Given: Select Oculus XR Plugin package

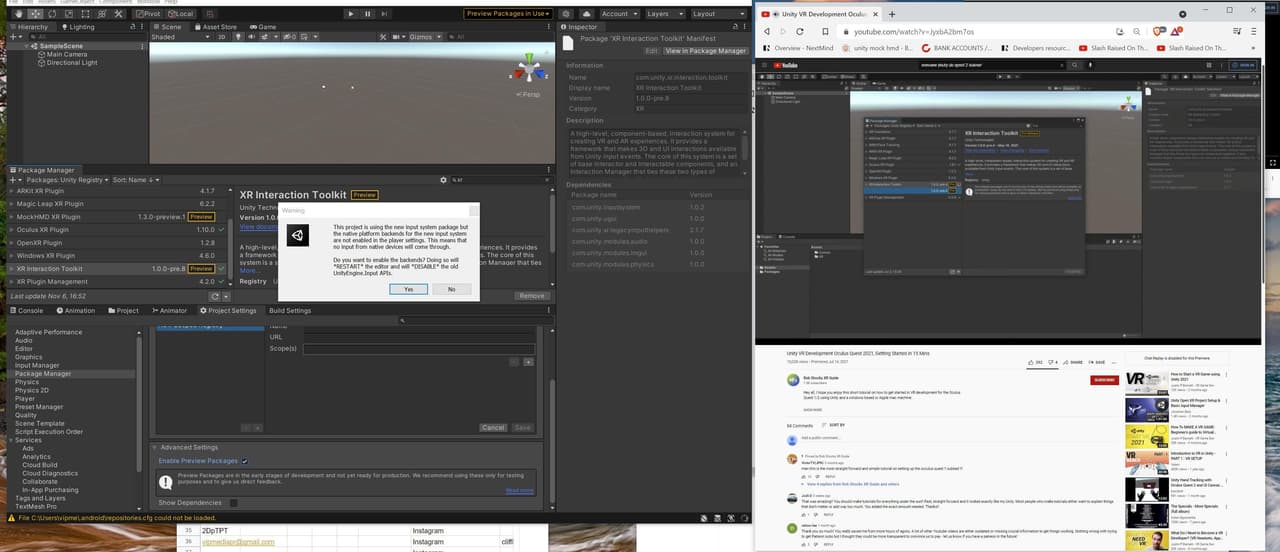Looking at the screenshot, I should pyautogui.click(x=120, y=229).
